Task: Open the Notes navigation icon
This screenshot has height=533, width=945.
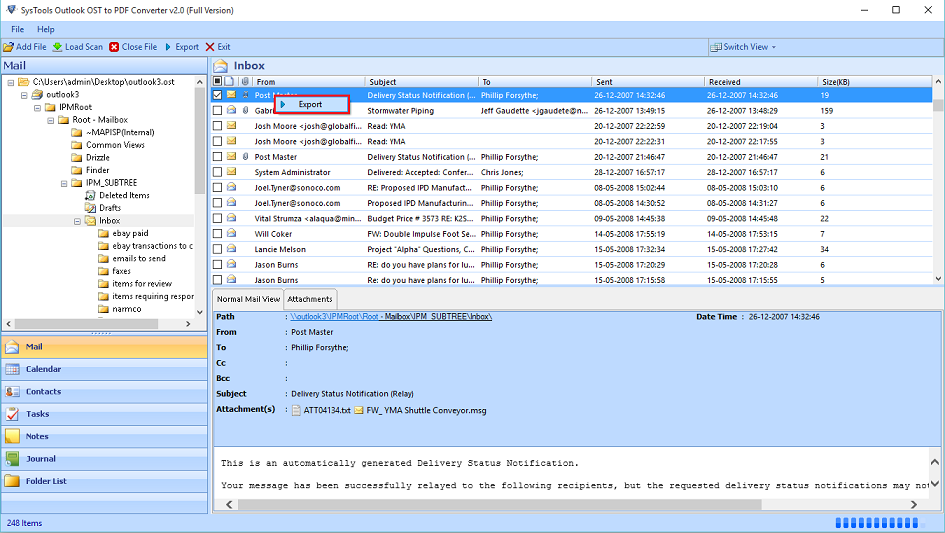Action: (12, 437)
